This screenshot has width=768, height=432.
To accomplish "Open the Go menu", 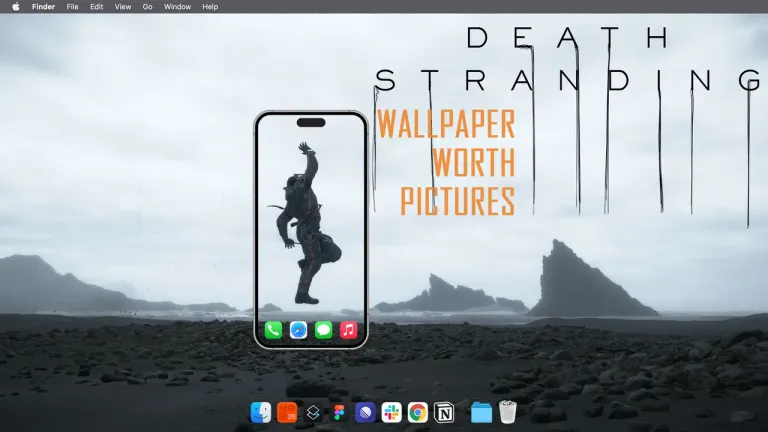I will (147, 7).
